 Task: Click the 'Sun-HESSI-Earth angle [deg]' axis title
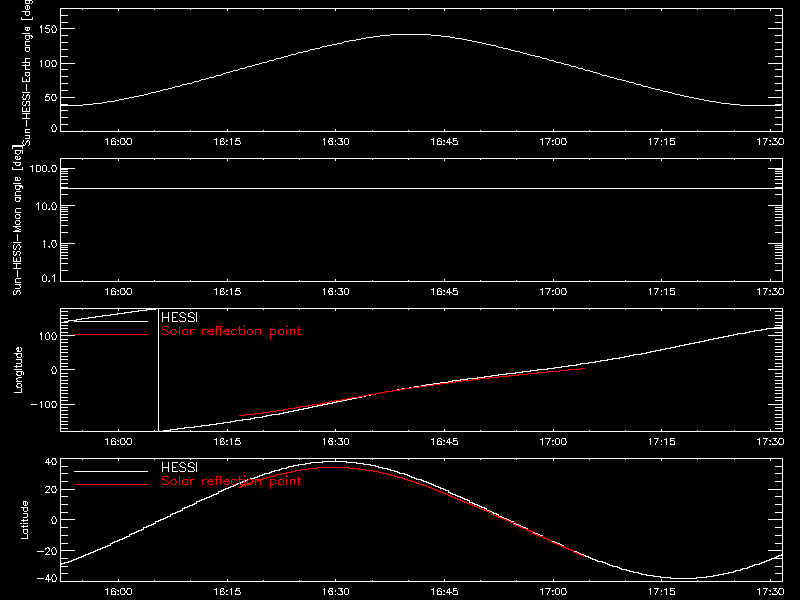(x=28, y=73)
